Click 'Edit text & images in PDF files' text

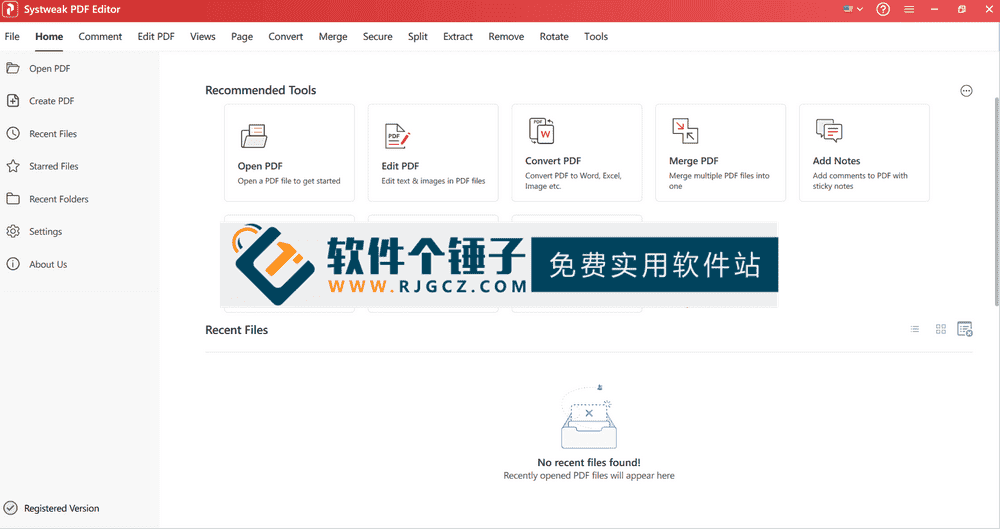pos(434,181)
